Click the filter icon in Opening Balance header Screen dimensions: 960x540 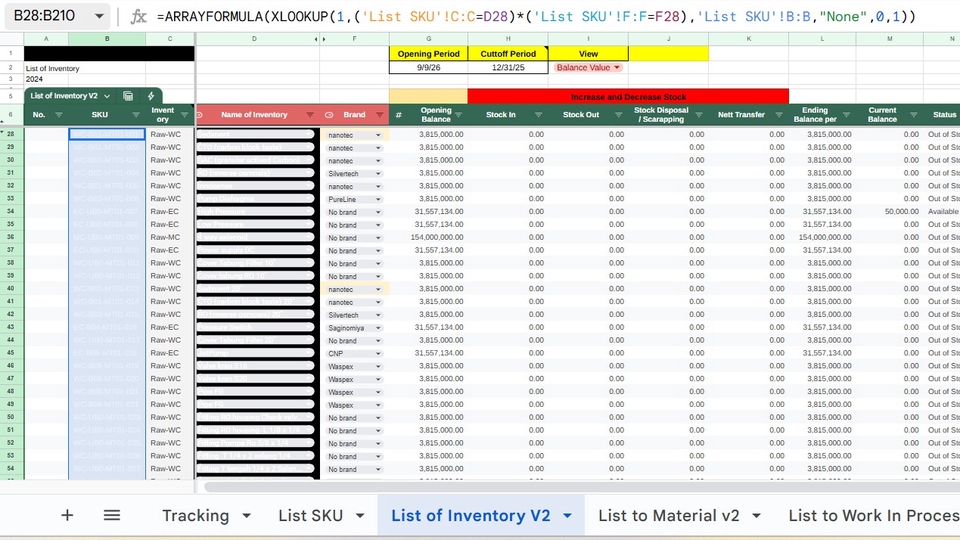pyautogui.click(x=458, y=115)
